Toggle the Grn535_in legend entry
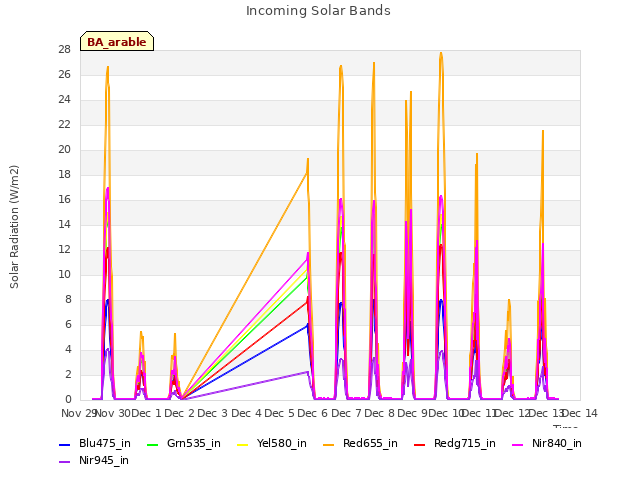 pos(184,443)
